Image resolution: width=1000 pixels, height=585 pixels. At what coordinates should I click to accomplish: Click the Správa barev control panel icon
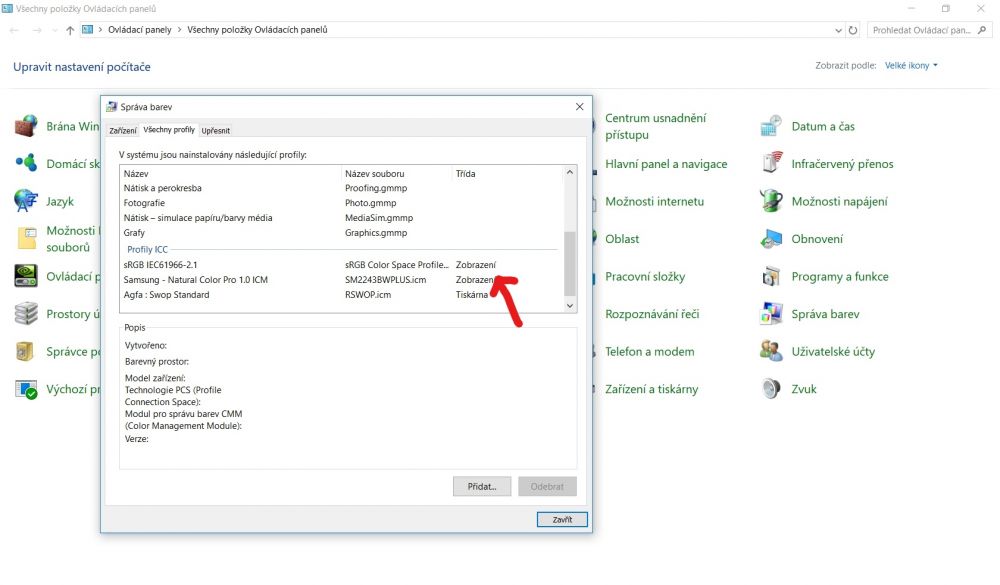pyautogui.click(x=771, y=314)
